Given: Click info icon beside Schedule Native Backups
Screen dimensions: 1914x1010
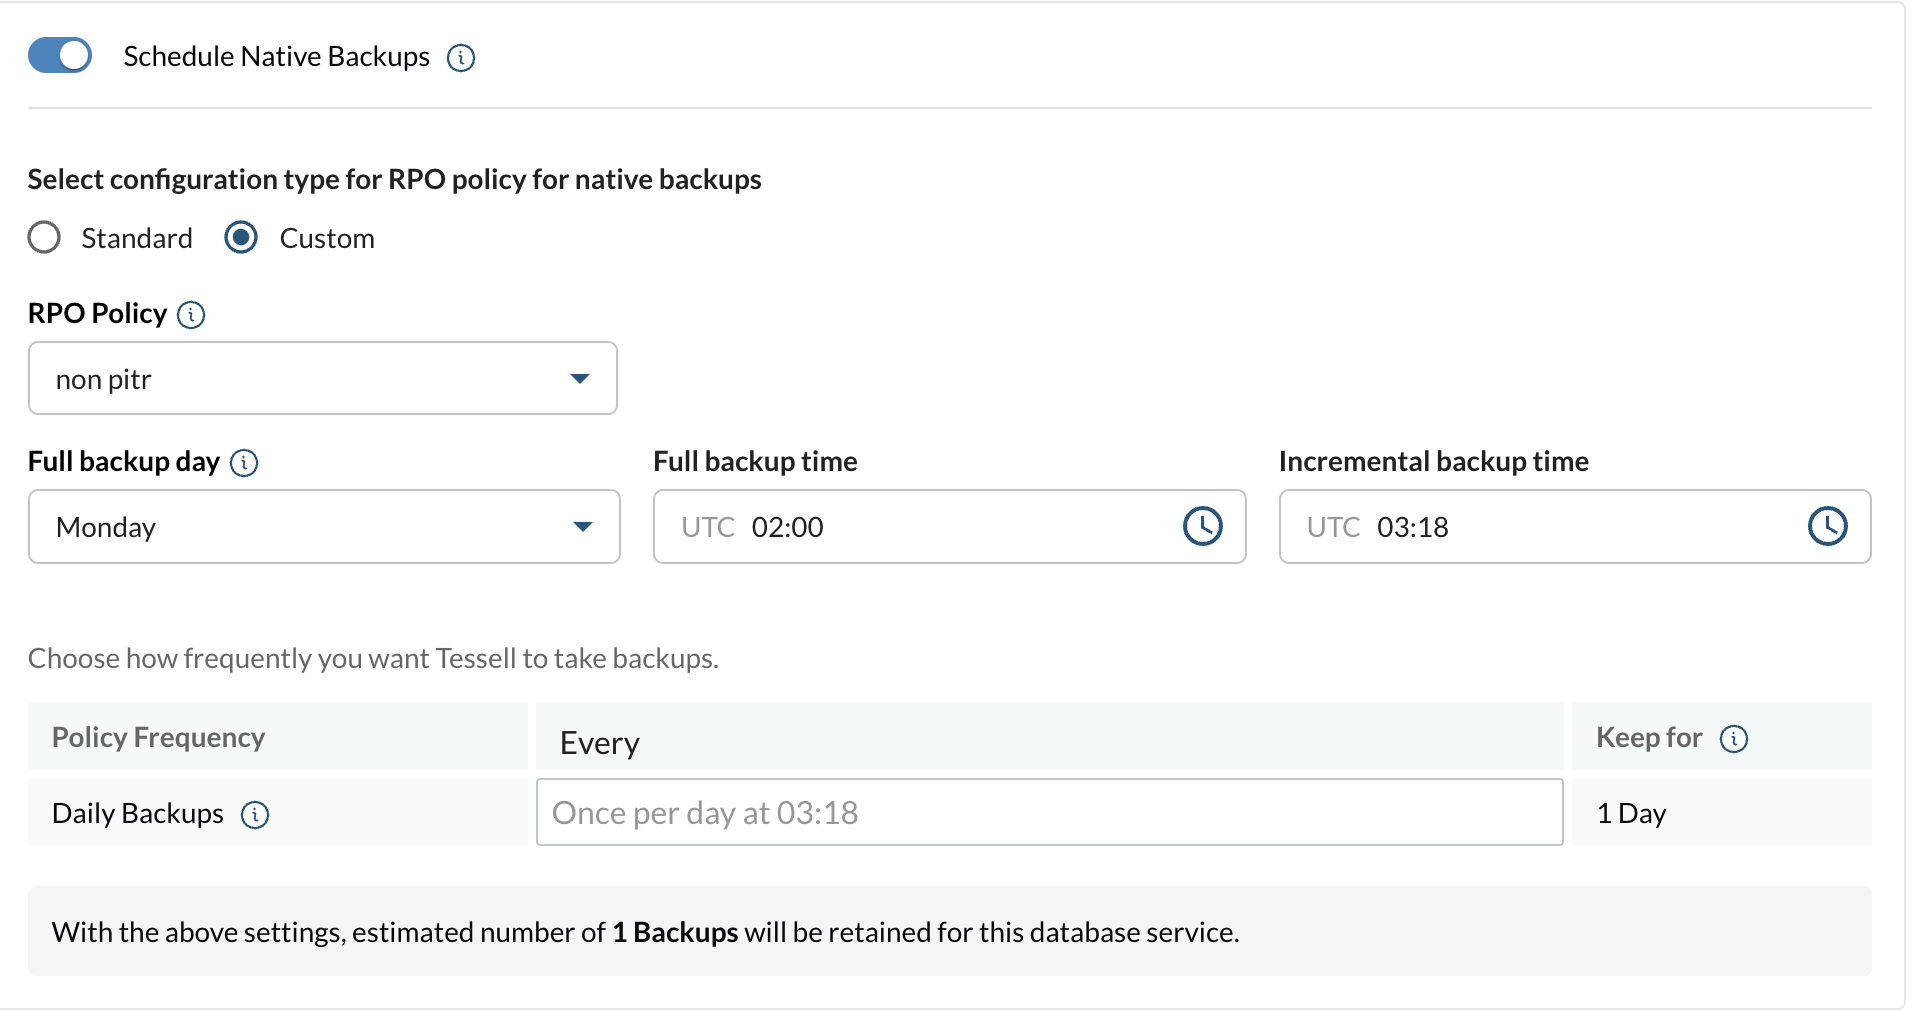Looking at the screenshot, I should click(x=461, y=58).
